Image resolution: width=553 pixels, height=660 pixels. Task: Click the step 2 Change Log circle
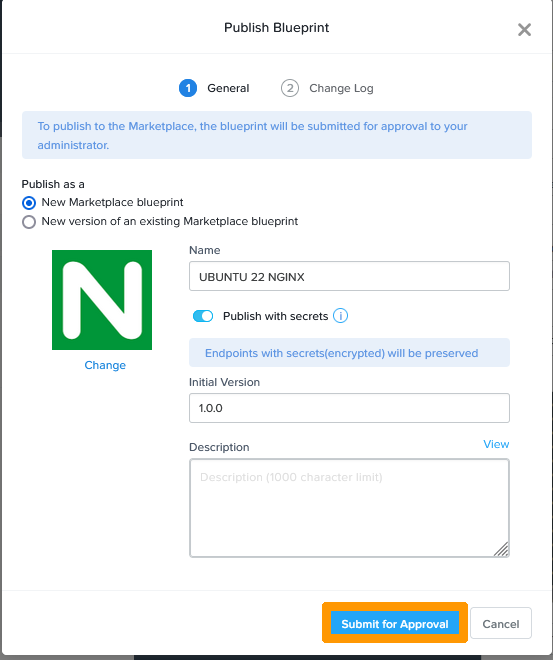coord(290,88)
